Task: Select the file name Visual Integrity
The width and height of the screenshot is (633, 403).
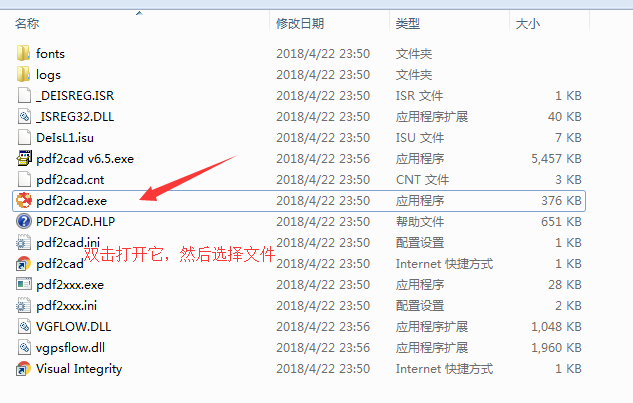Action: pos(79,369)
